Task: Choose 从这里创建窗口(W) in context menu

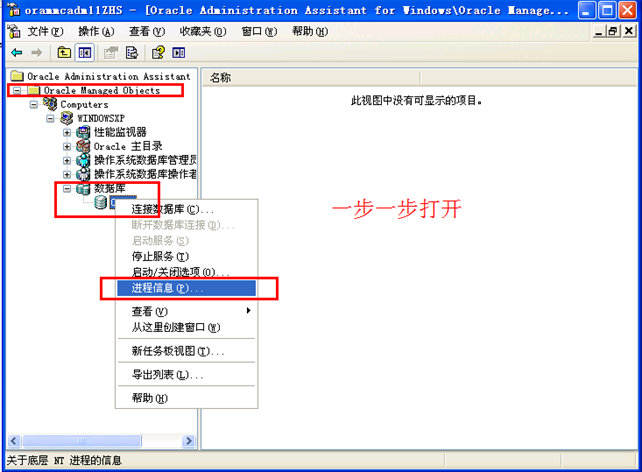Action: point(186,327)
